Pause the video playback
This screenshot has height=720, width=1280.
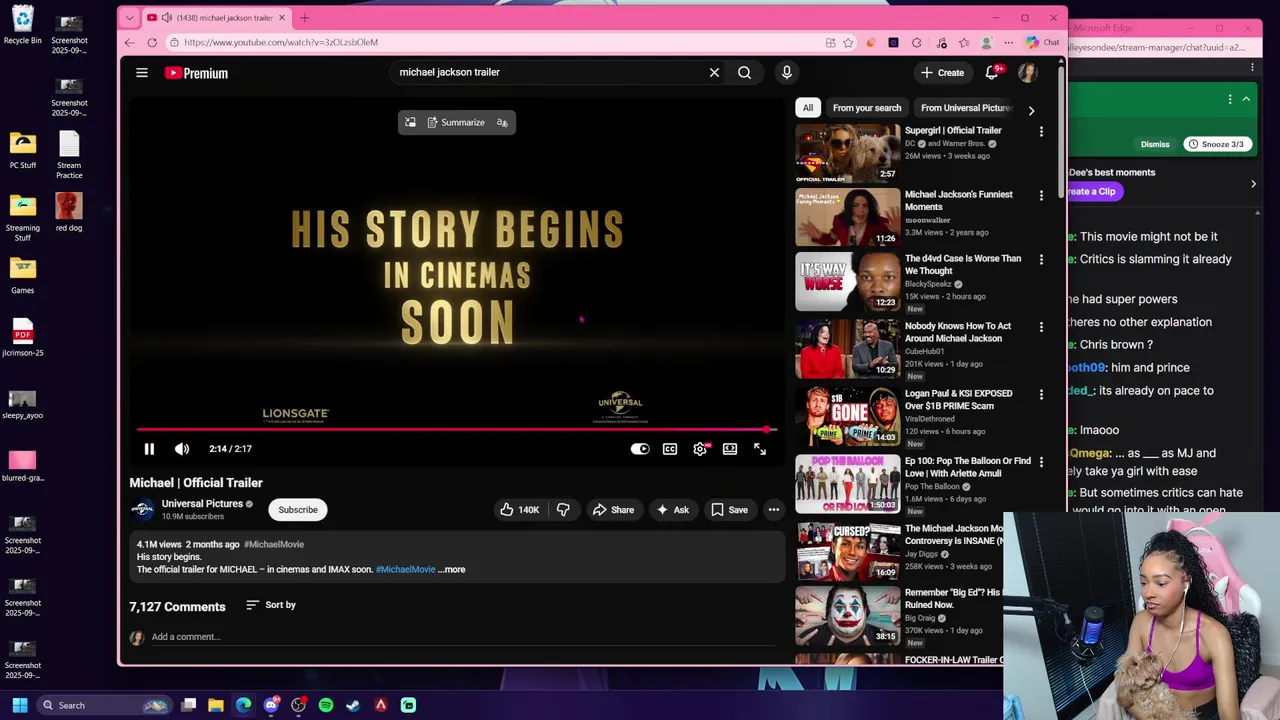pyautogui.click(x=149, y=449)
